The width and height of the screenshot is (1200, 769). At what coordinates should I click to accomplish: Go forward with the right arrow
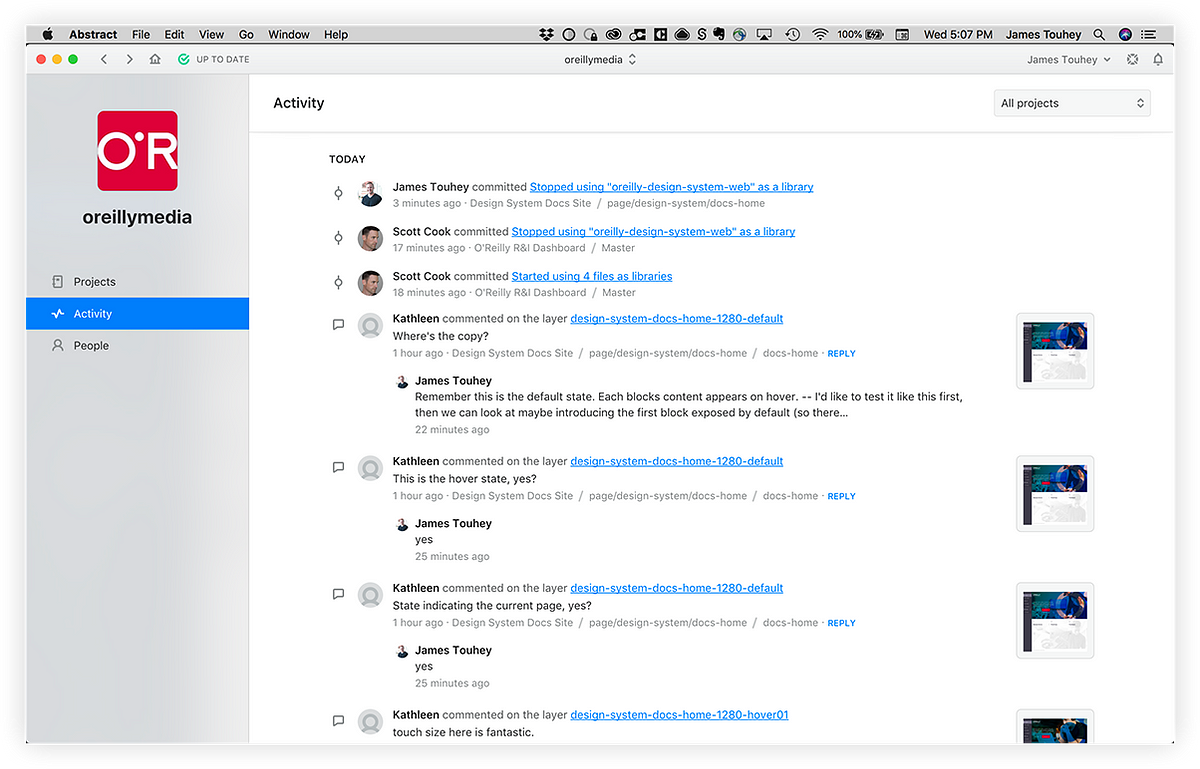coord(129,60)
